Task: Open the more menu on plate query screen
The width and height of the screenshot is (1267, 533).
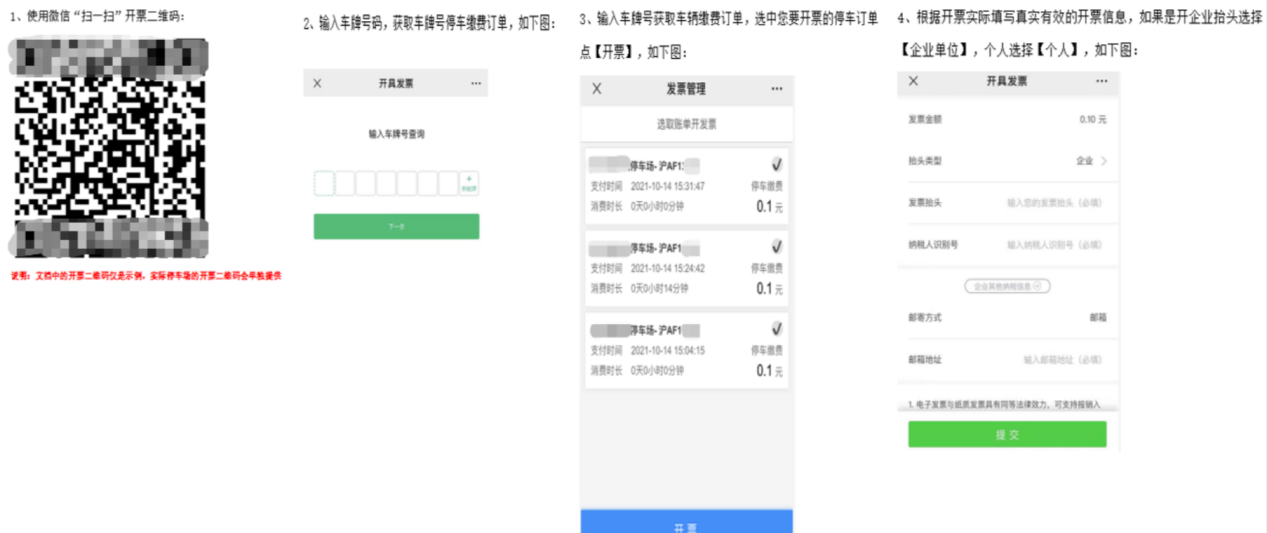Action: (x=476, y=83)
